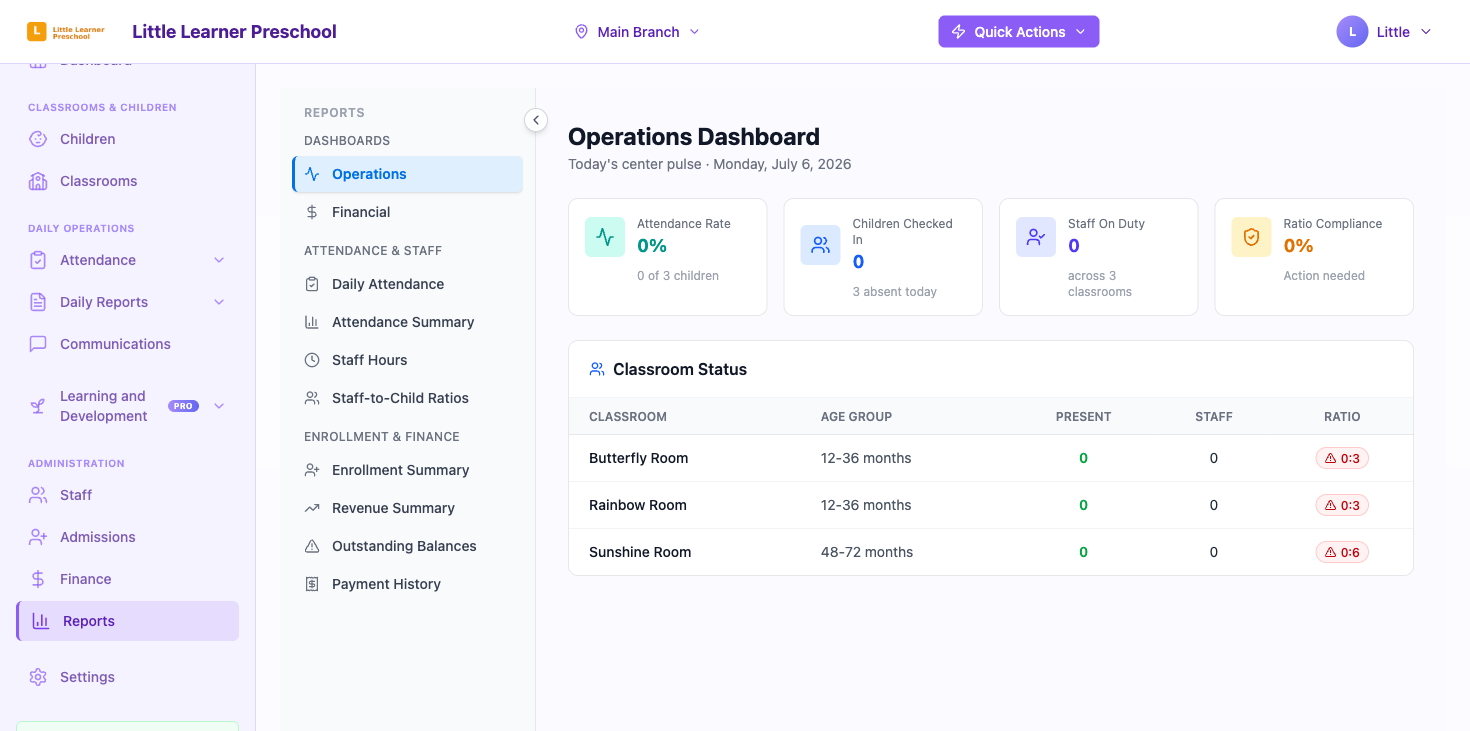Click the Settings gear icon

(38, 677)
